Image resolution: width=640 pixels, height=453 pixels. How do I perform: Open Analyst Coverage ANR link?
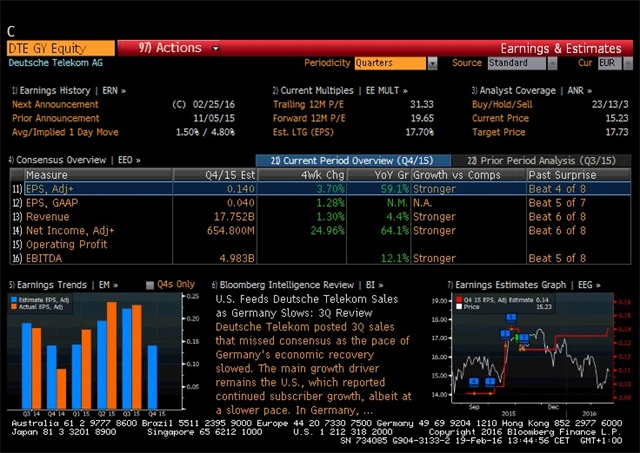(x=532, y=91)
